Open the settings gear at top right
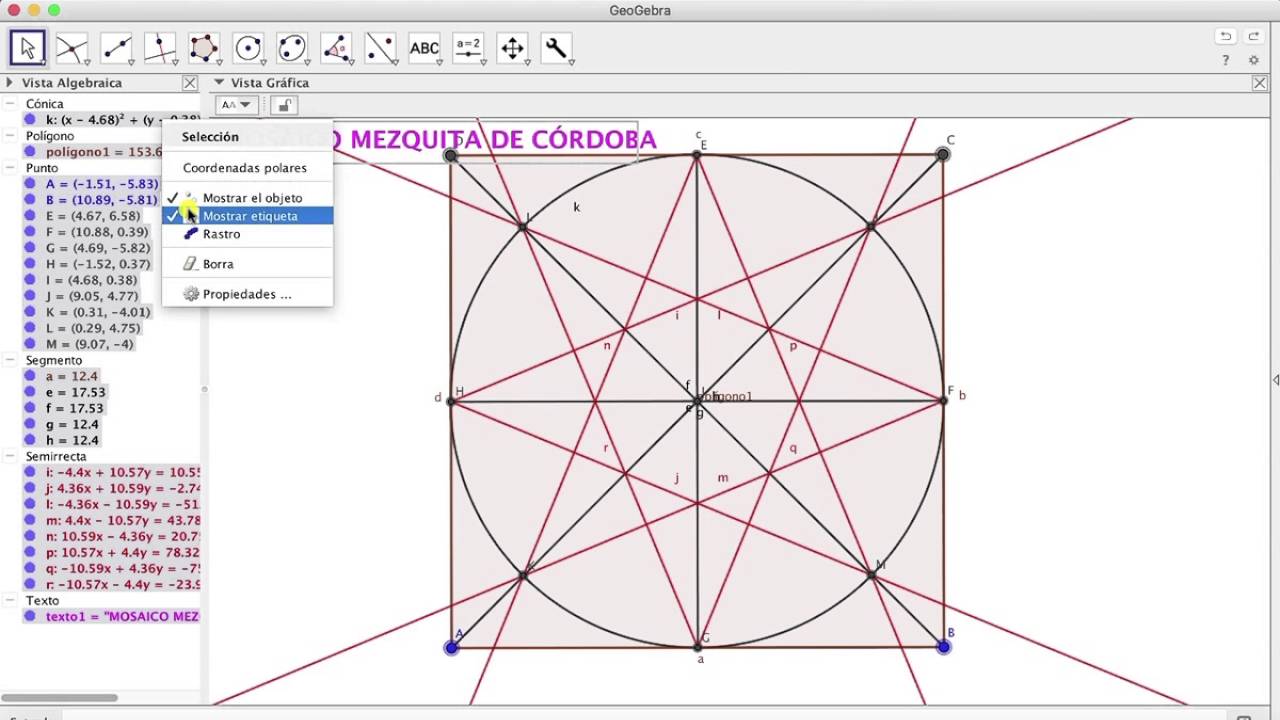1280x720 pixels. click(1254, 60)
